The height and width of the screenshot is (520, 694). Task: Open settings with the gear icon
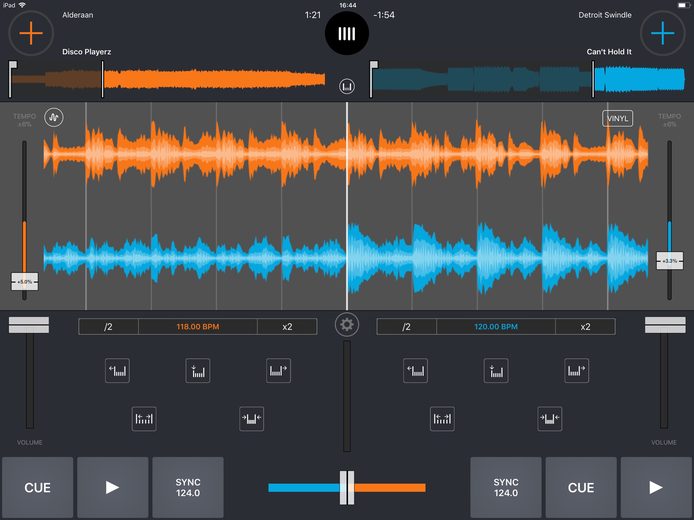pos(347,325)
